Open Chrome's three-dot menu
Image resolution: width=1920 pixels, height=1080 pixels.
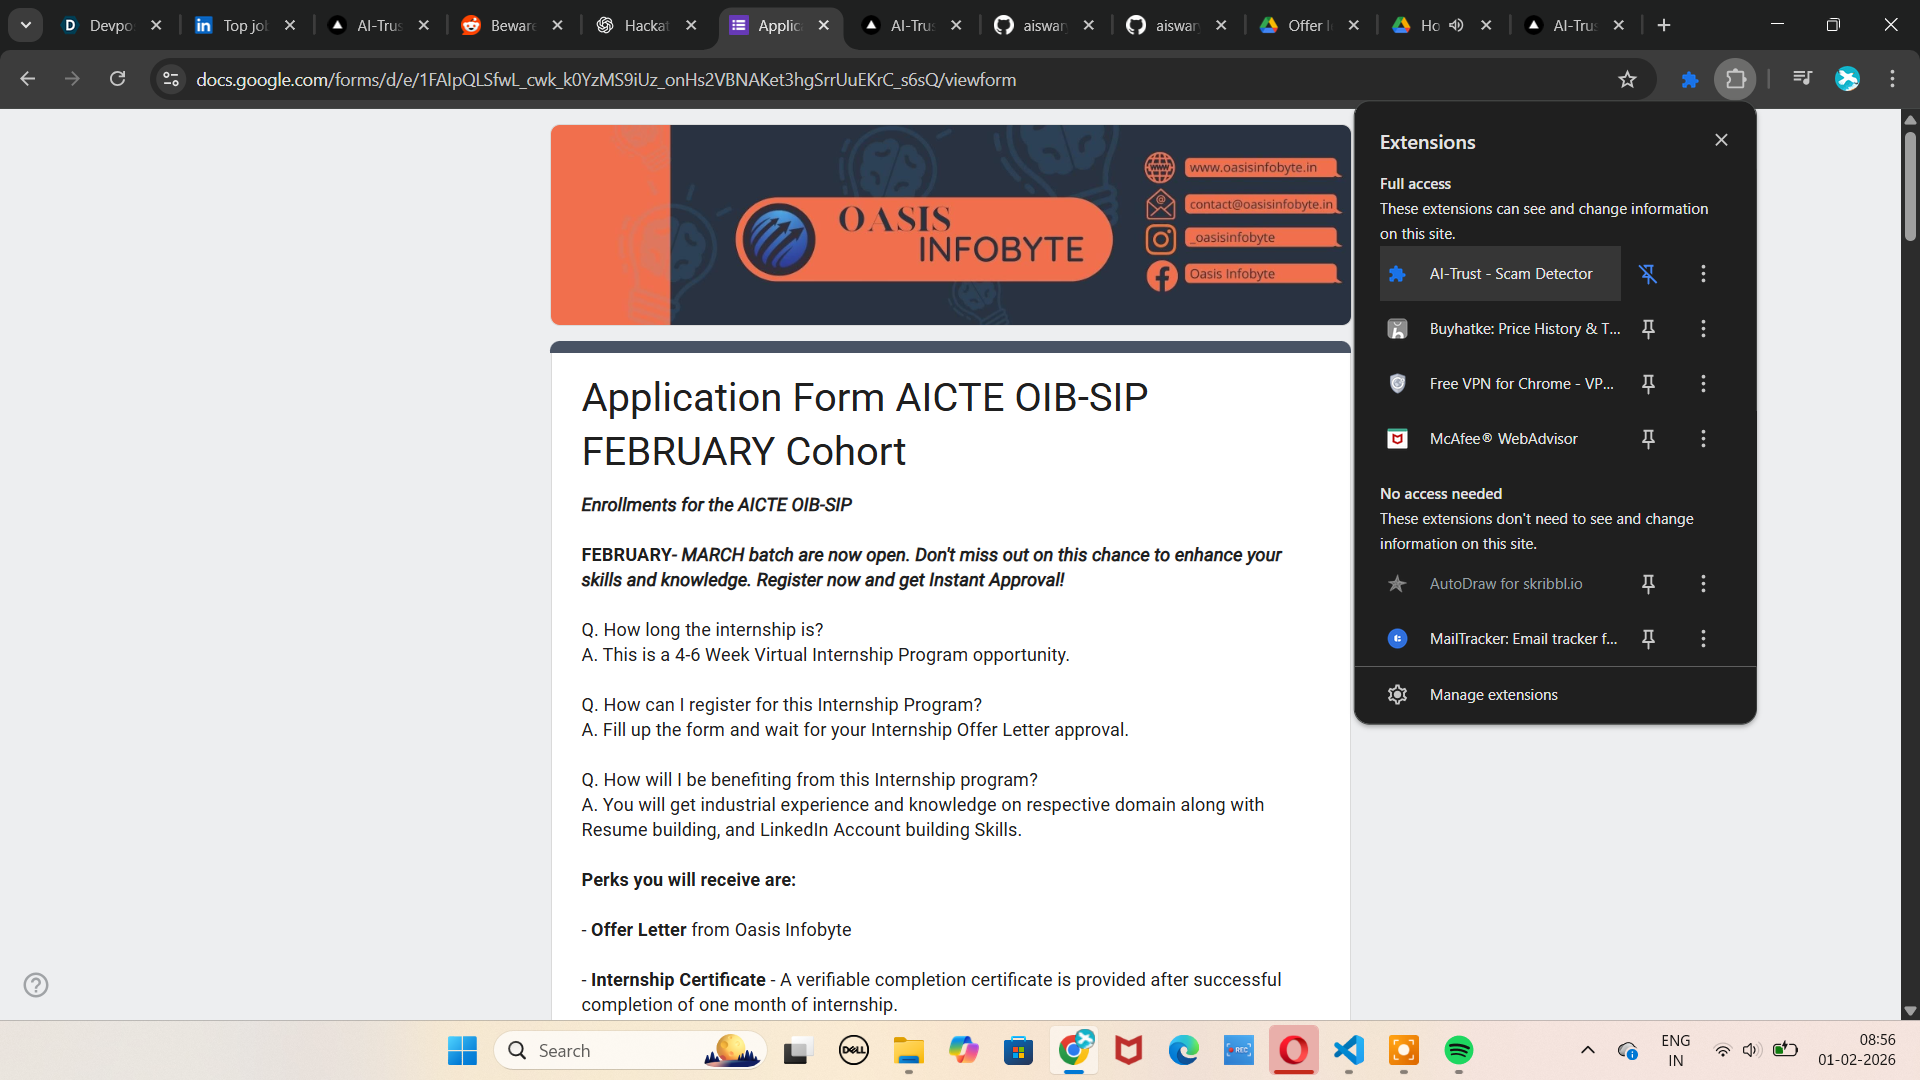tap(1892, 79)
